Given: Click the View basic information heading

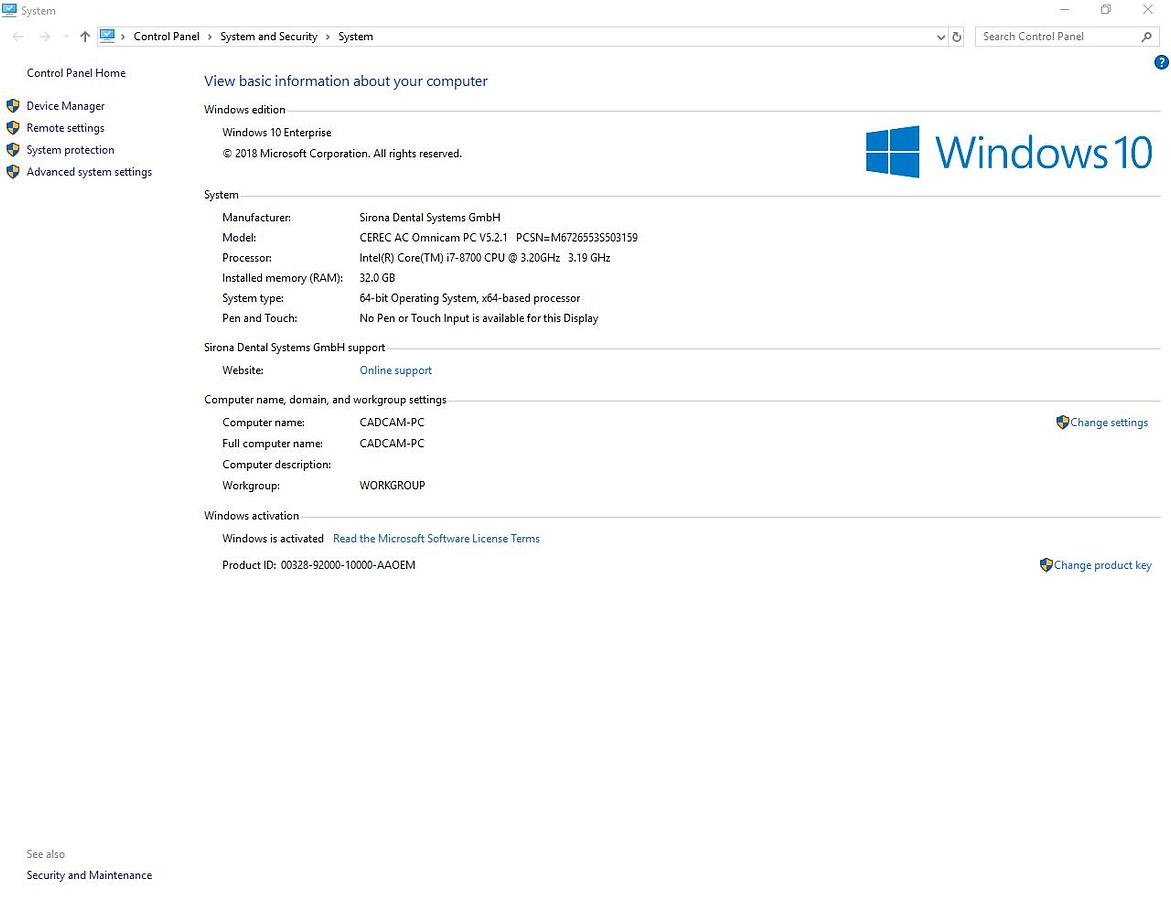Looking at the screenshot, I should coord(345,81).
